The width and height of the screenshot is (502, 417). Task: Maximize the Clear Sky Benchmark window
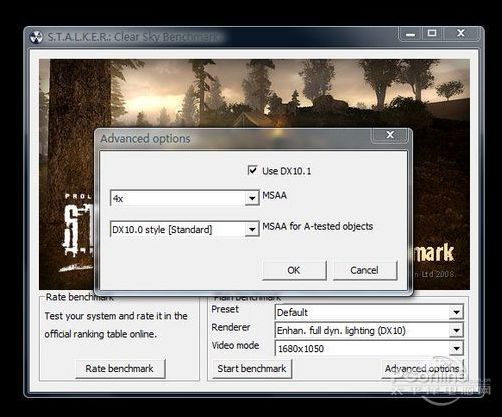click(432, 33)
